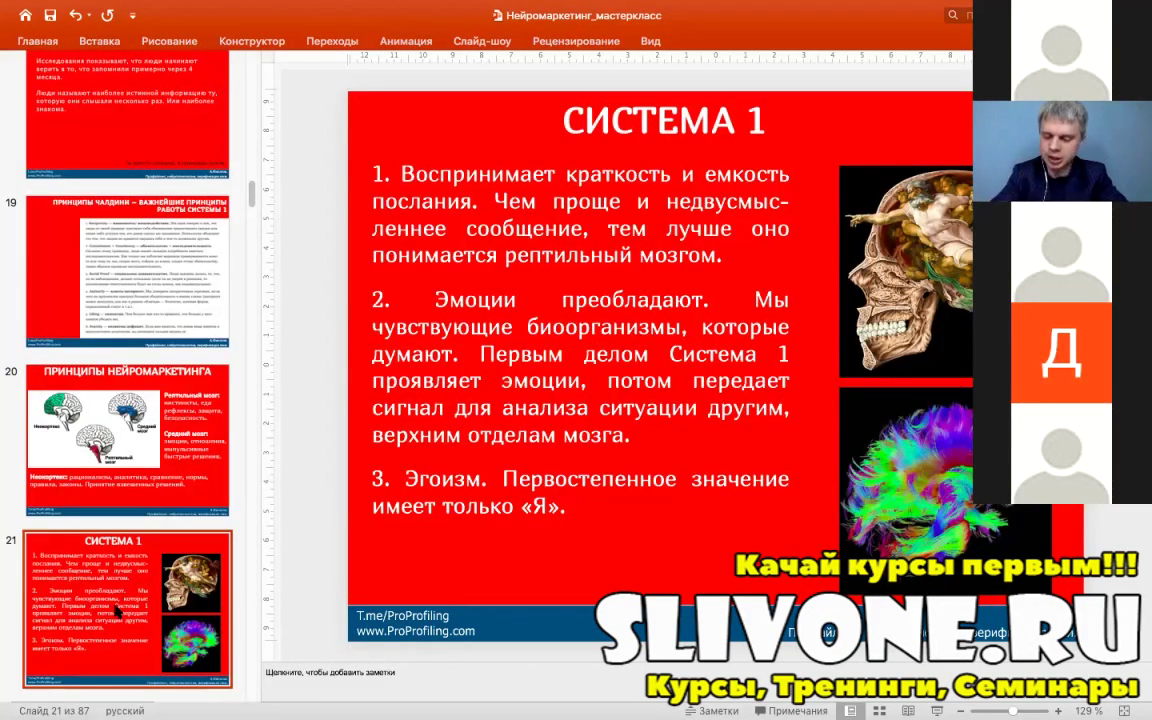Open the Вставка ribbon tab

(99, 41)
